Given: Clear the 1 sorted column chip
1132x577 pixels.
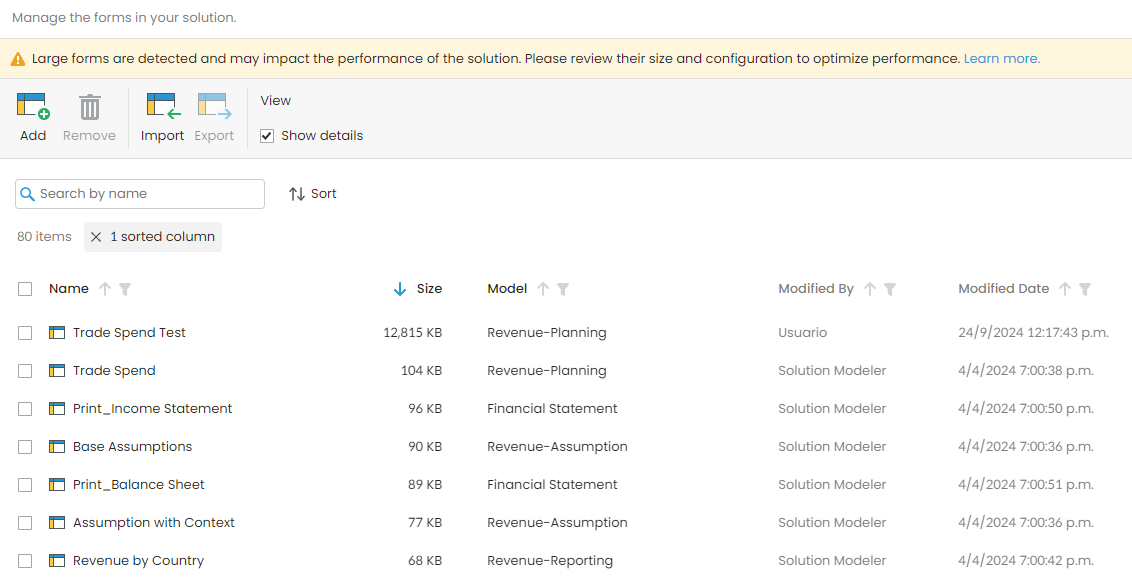Looking at the screenshot, I should pos(96,237).
